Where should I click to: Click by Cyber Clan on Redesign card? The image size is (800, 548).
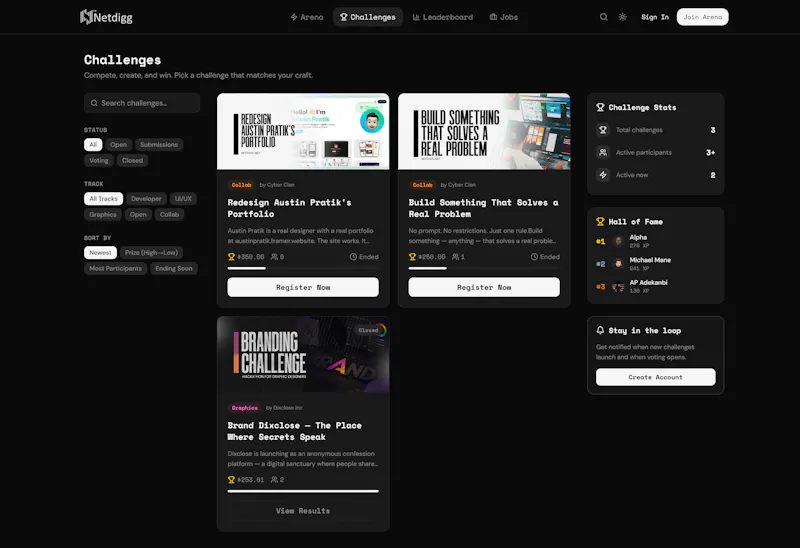coord(277,185)
